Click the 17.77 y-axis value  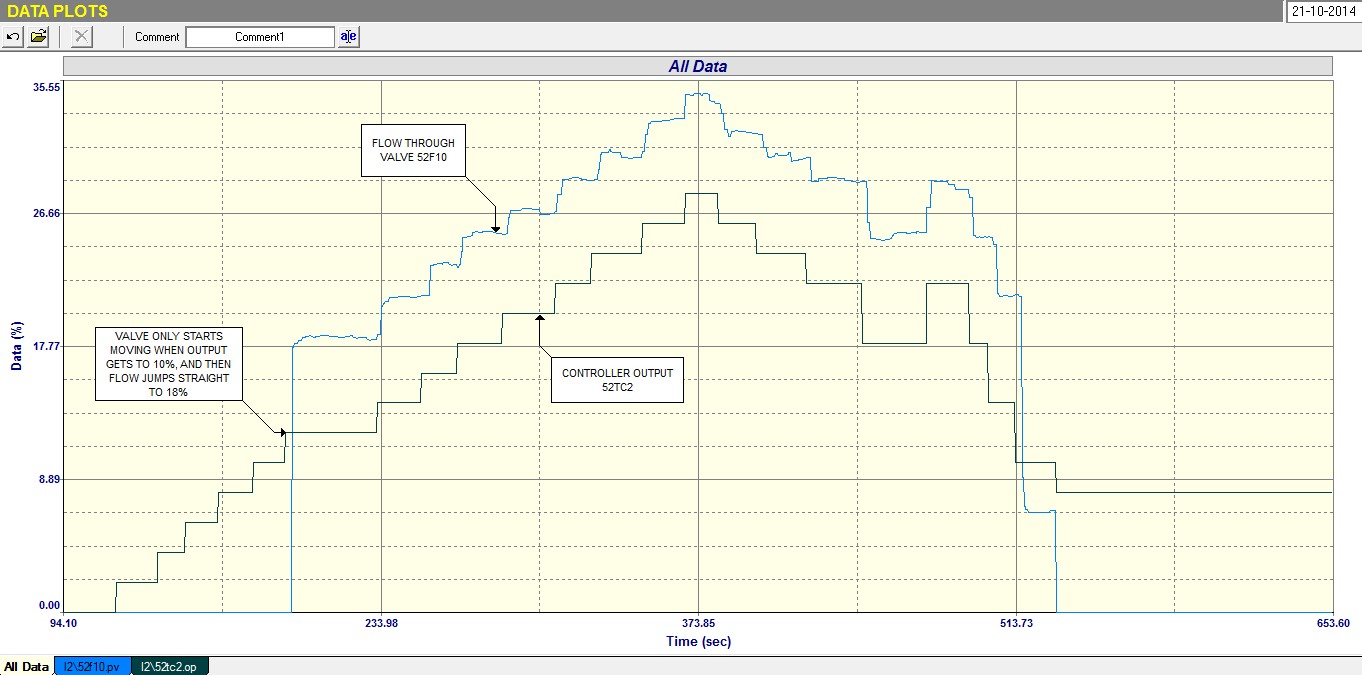coord(47,346)
